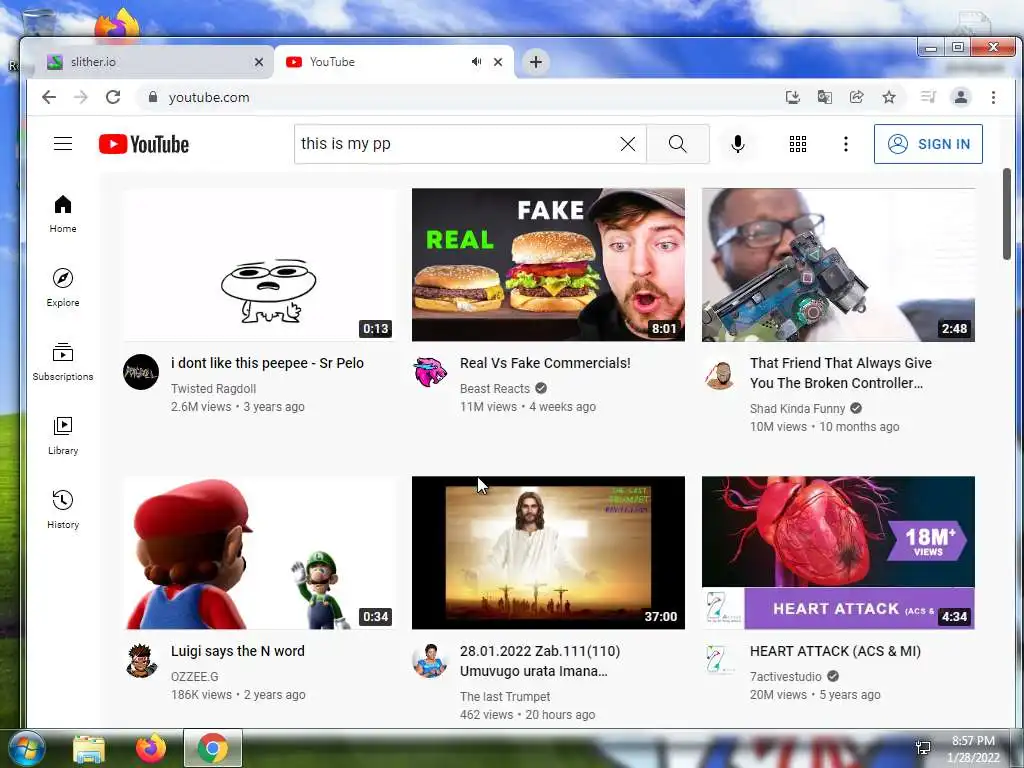Screen dimensions: 1024x768
Task: Select the YouTube tab
Action: [392, 62]
